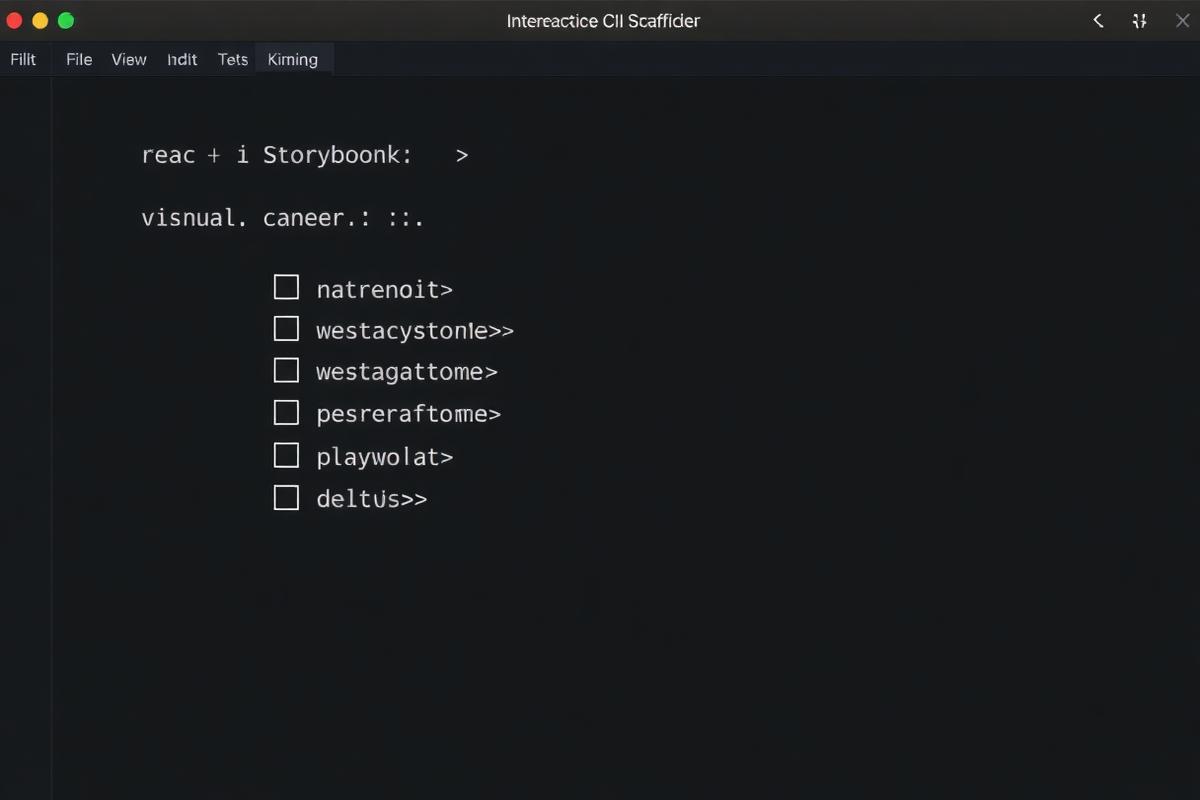Open the File menu
This screenshot has width=1200, height=800.
point(79,59)
